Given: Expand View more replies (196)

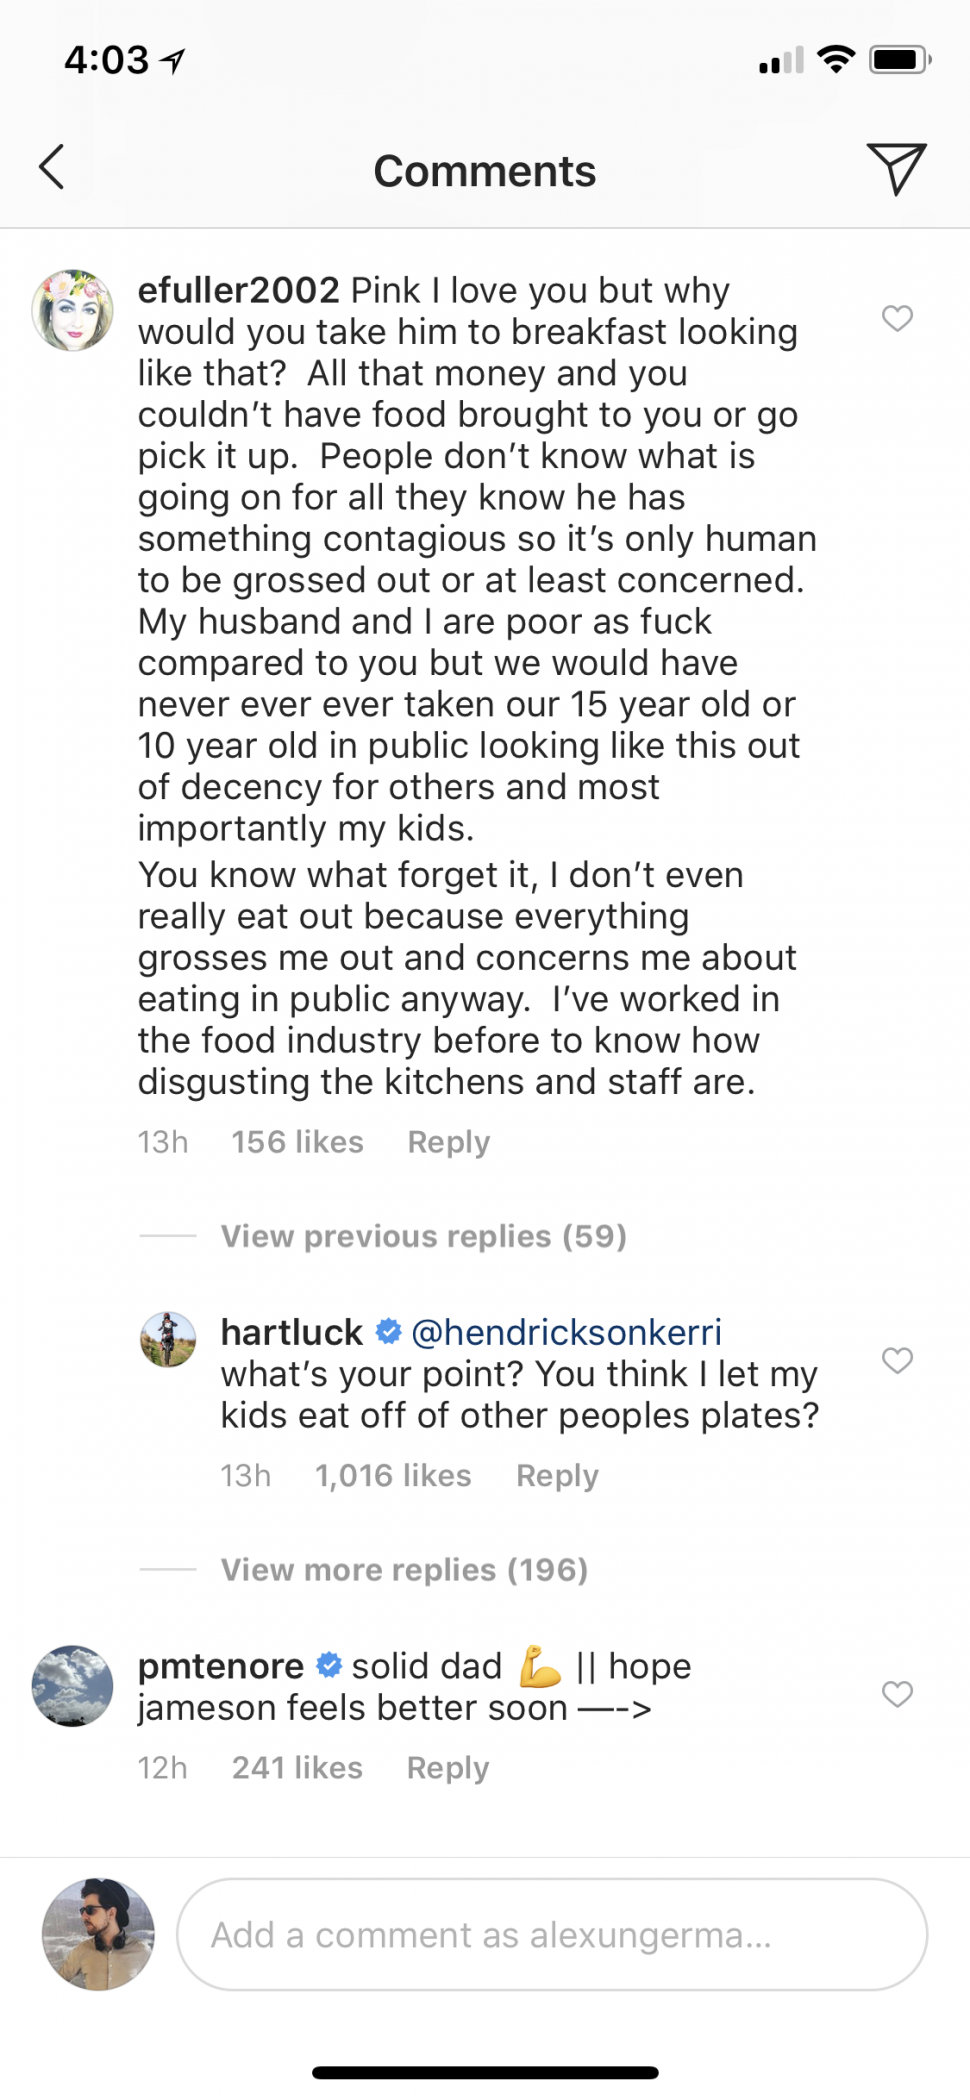Looking at the screenshot, I should tap(404, 1570).
